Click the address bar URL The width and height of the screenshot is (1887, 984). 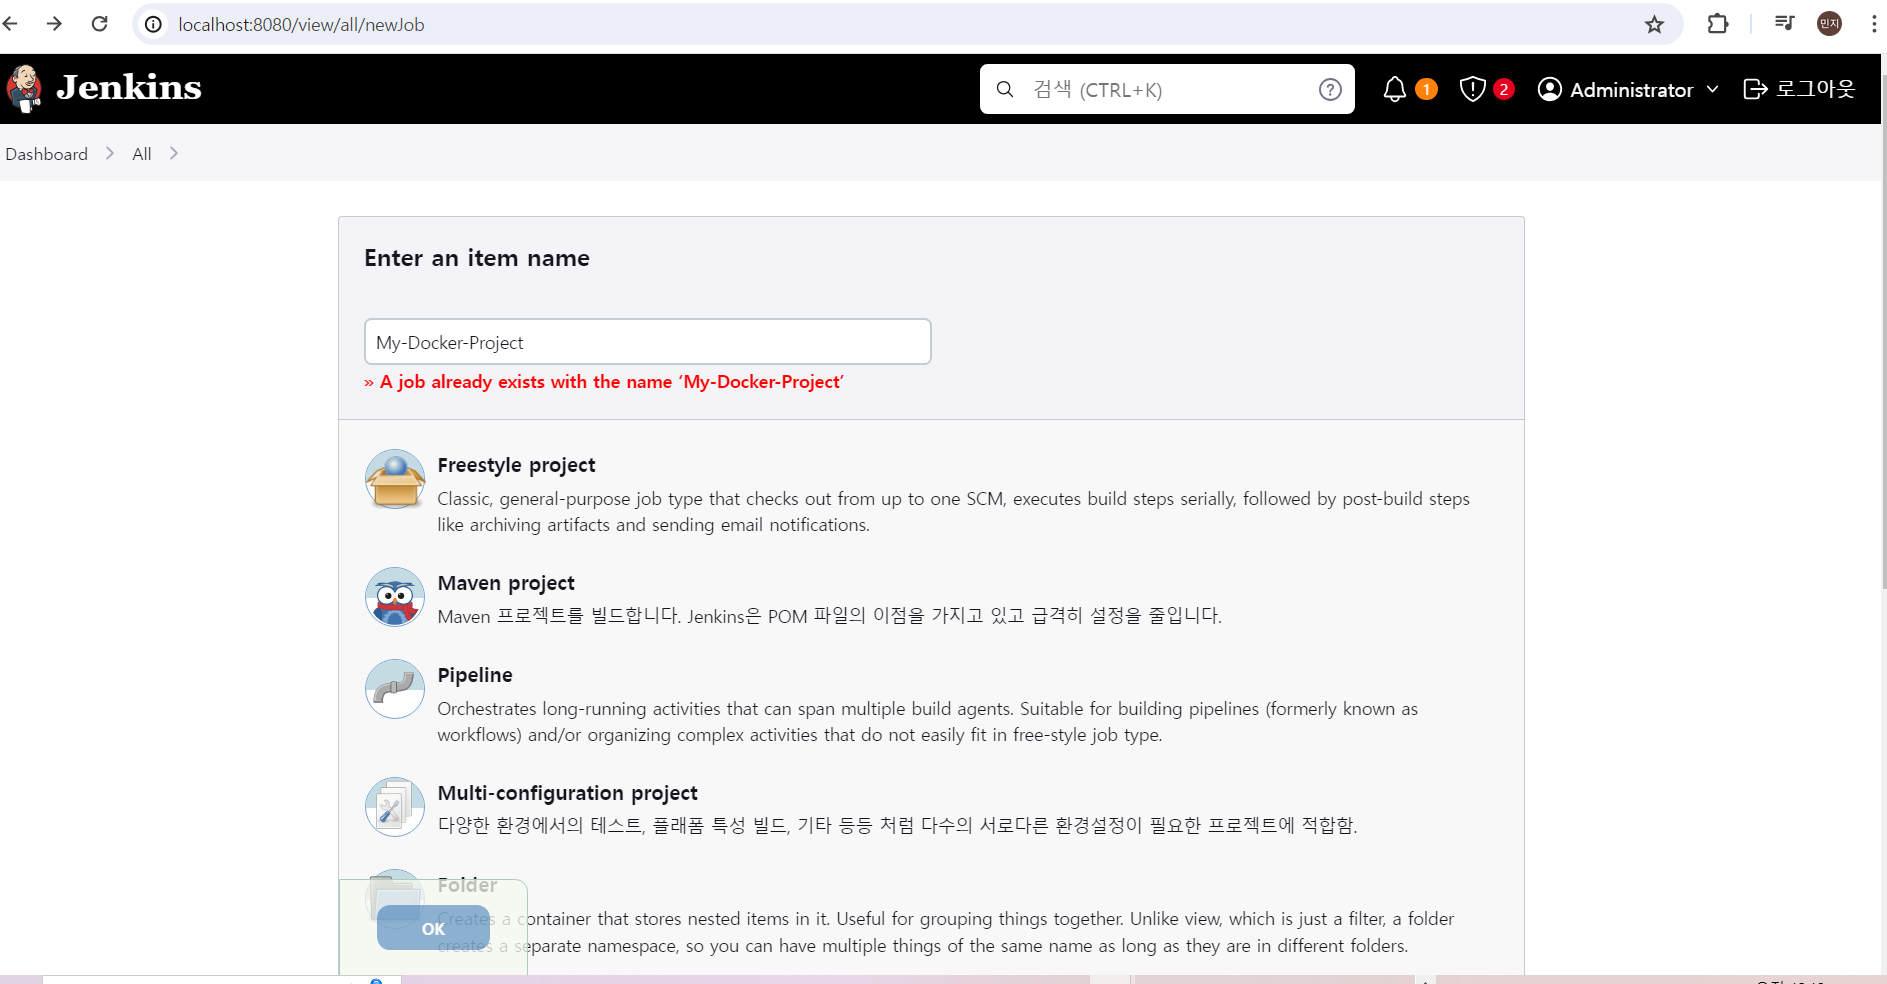301,24
